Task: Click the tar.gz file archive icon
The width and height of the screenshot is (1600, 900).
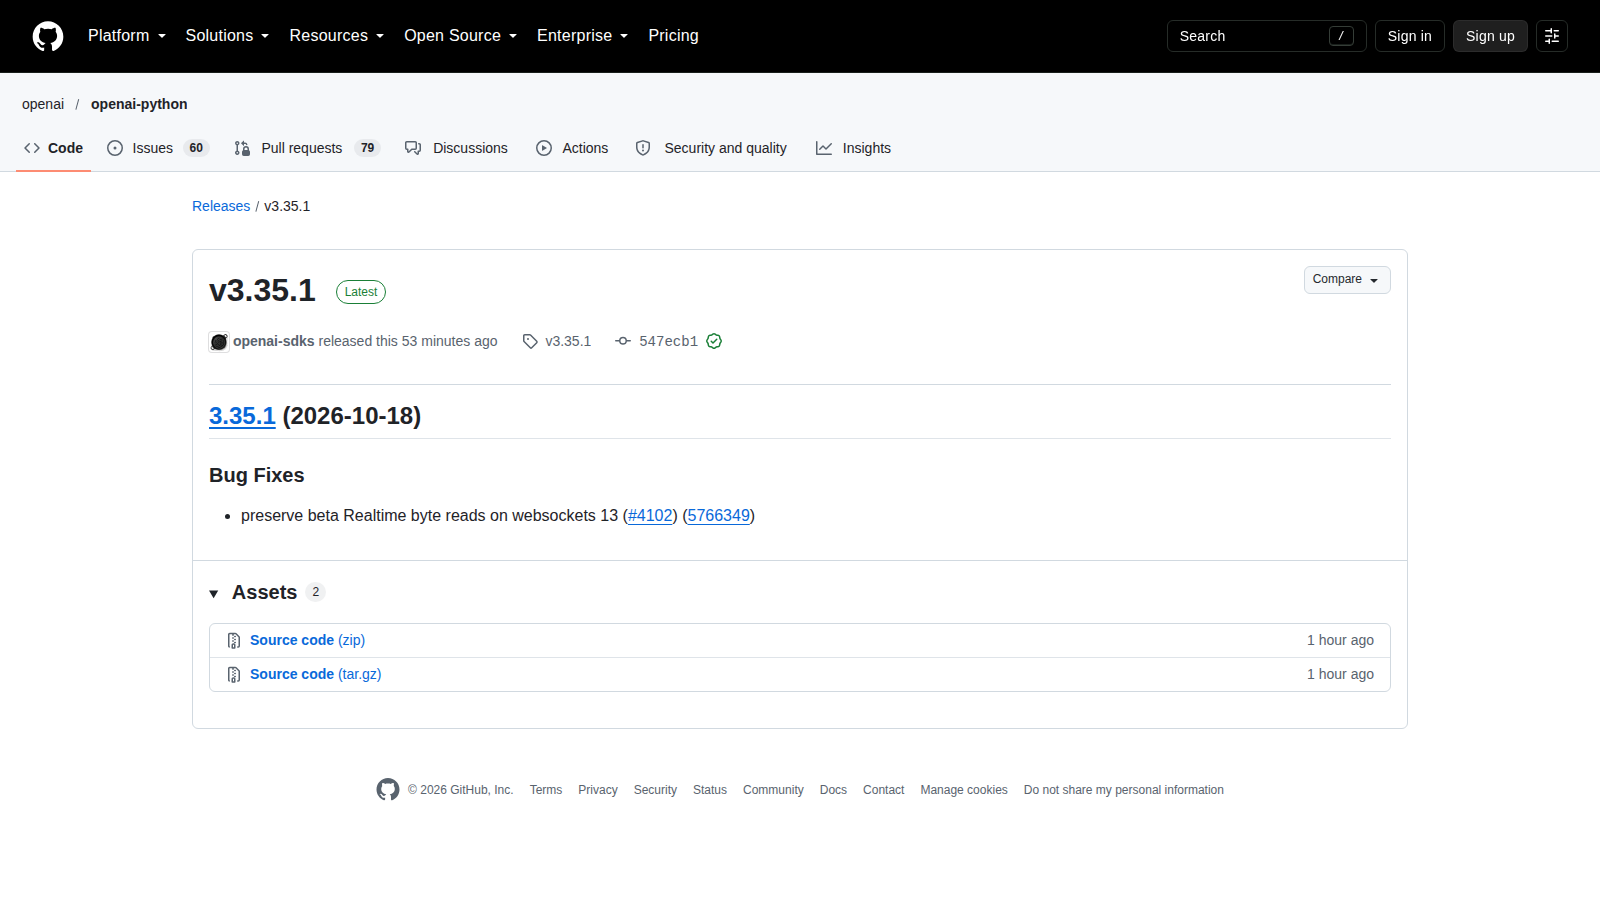Action: (234, 675)
